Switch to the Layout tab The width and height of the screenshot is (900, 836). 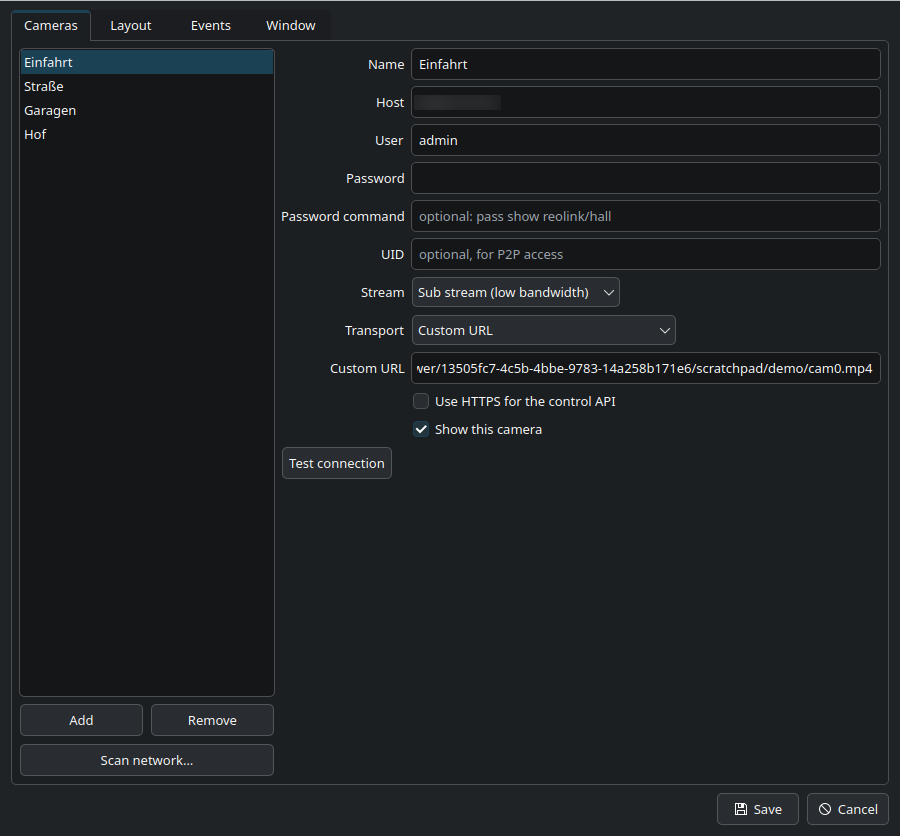130,25
